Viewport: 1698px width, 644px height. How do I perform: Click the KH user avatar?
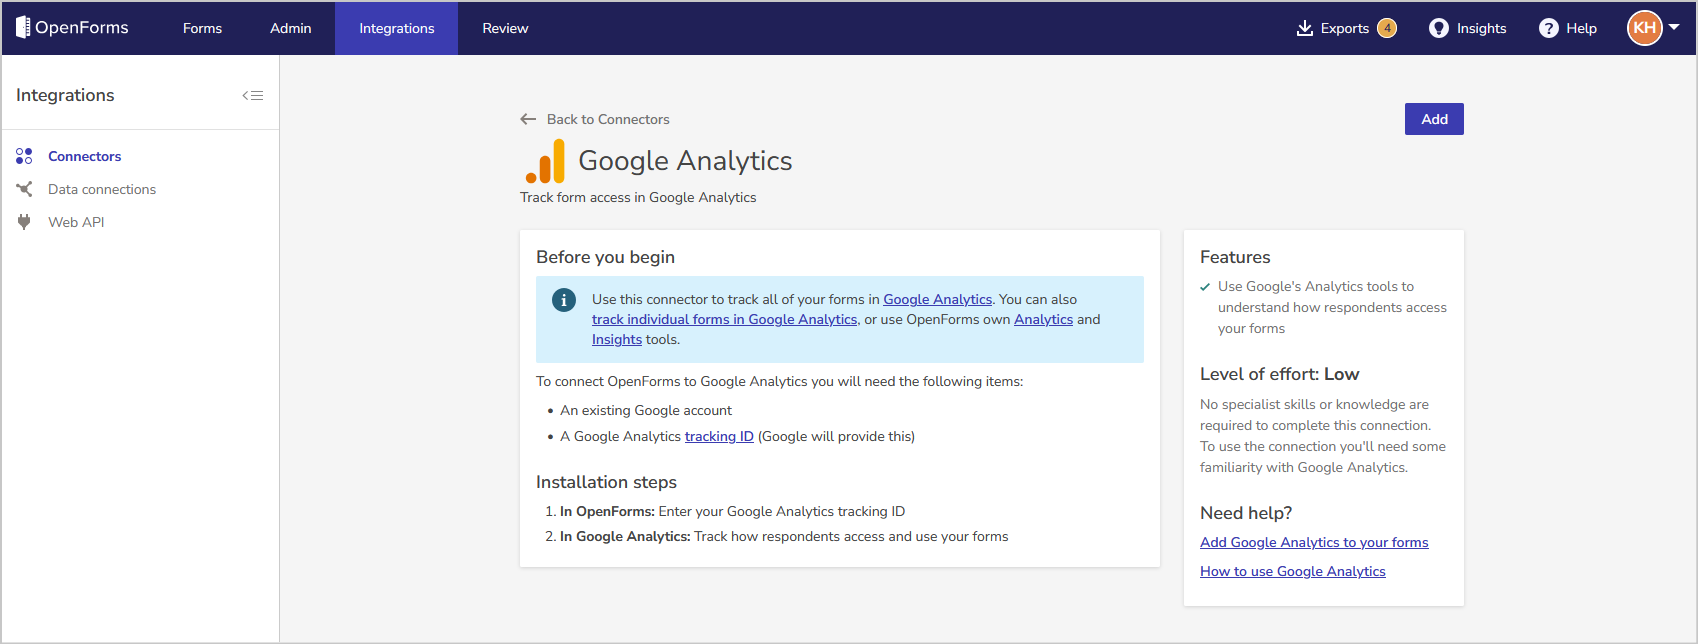(x=1645, y=28)
